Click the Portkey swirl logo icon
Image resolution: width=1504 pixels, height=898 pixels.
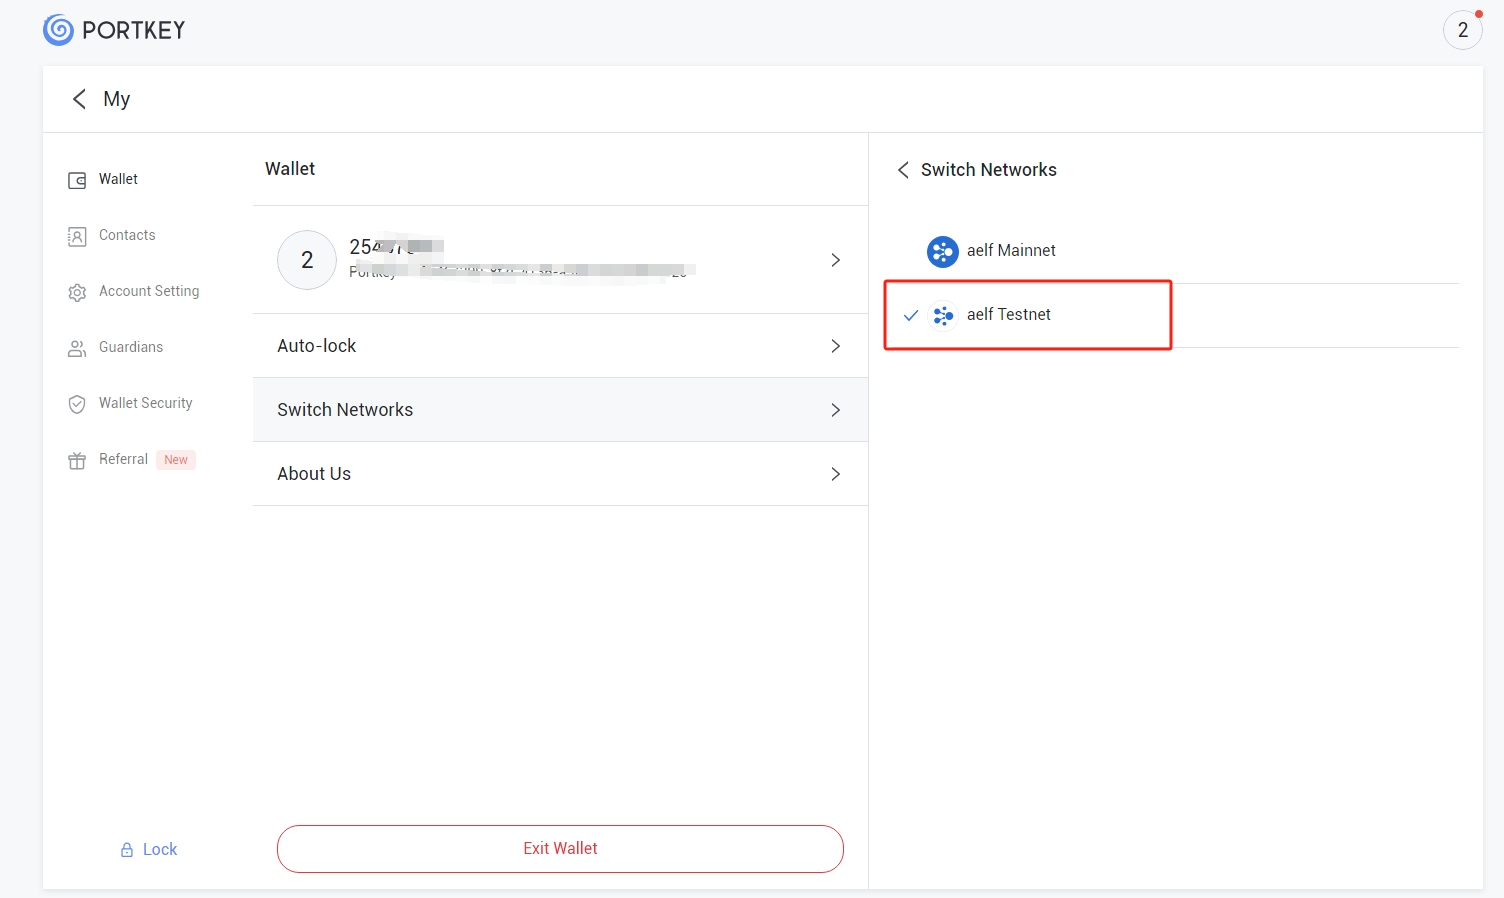[x=59, y=30]
